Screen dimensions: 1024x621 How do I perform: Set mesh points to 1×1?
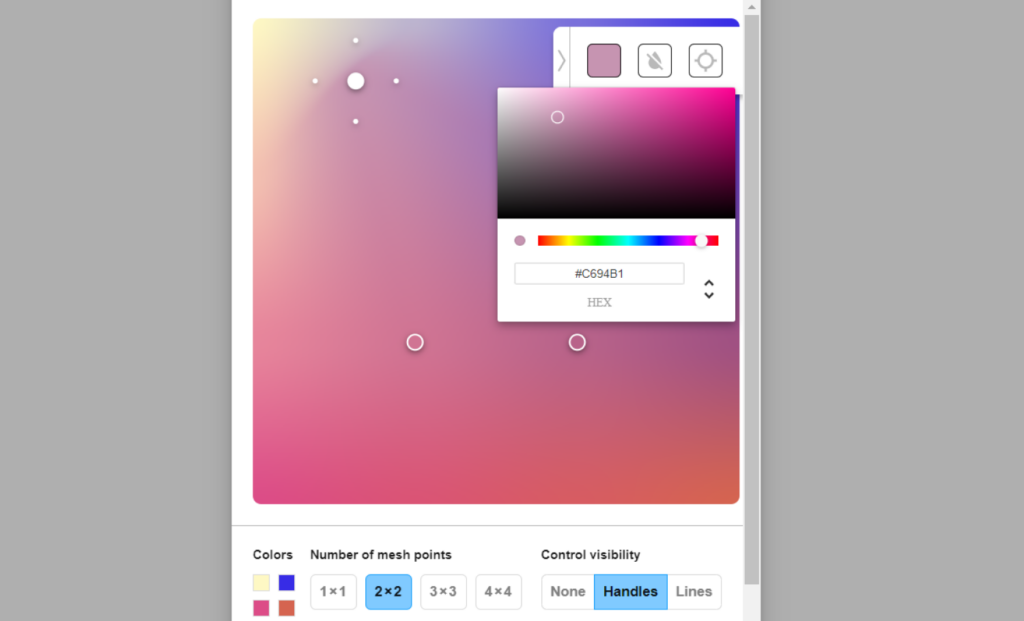pyautogui.click(x=333, y=592)
